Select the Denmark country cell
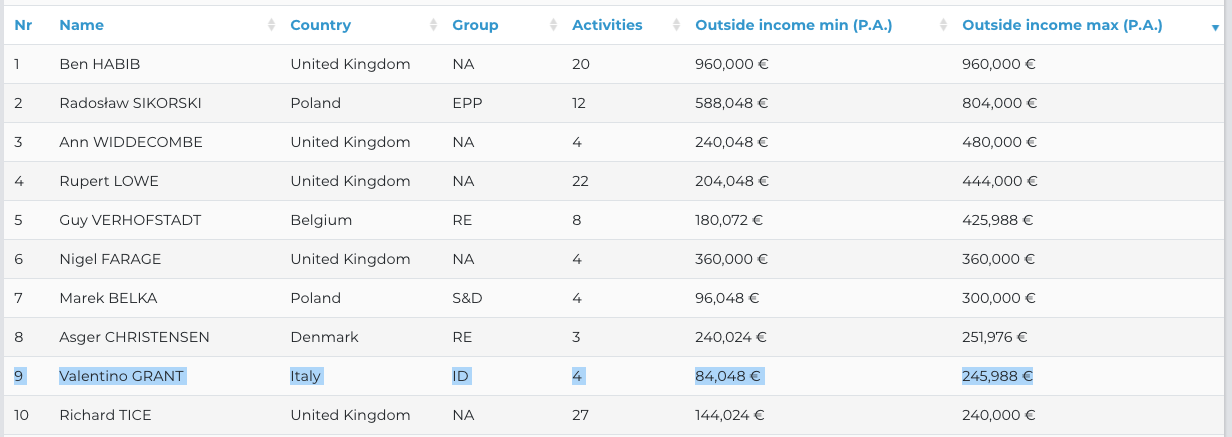 pos(324,337)
